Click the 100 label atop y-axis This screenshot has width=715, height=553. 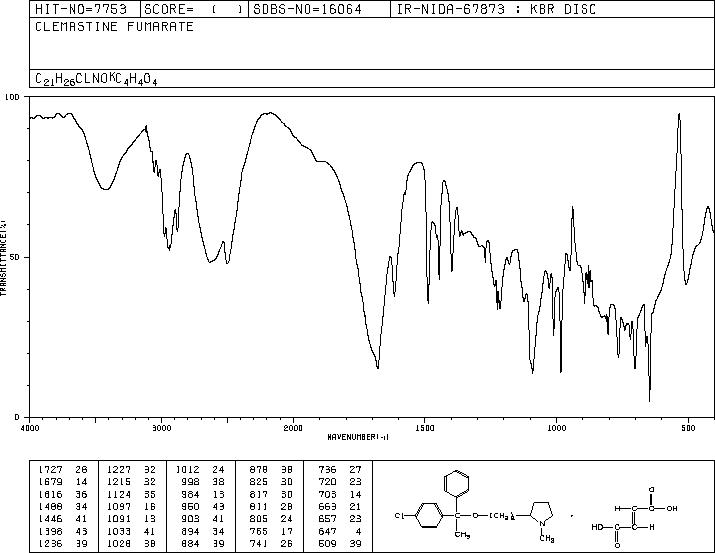point(12,97)
